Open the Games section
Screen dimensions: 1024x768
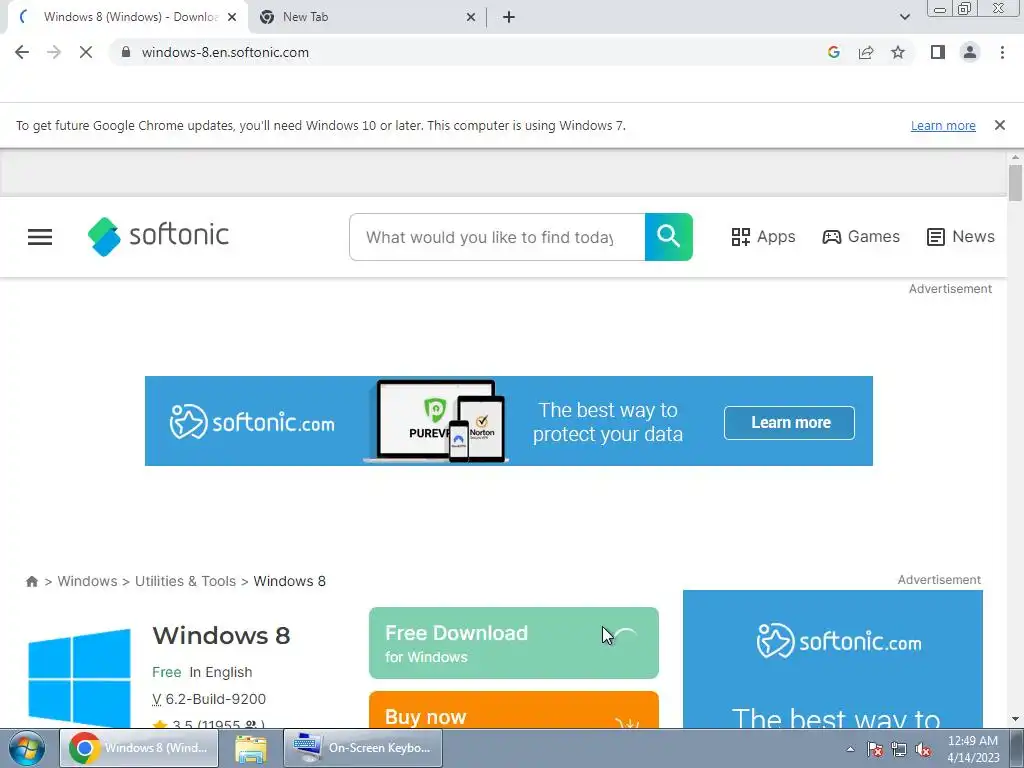(861, 236)
